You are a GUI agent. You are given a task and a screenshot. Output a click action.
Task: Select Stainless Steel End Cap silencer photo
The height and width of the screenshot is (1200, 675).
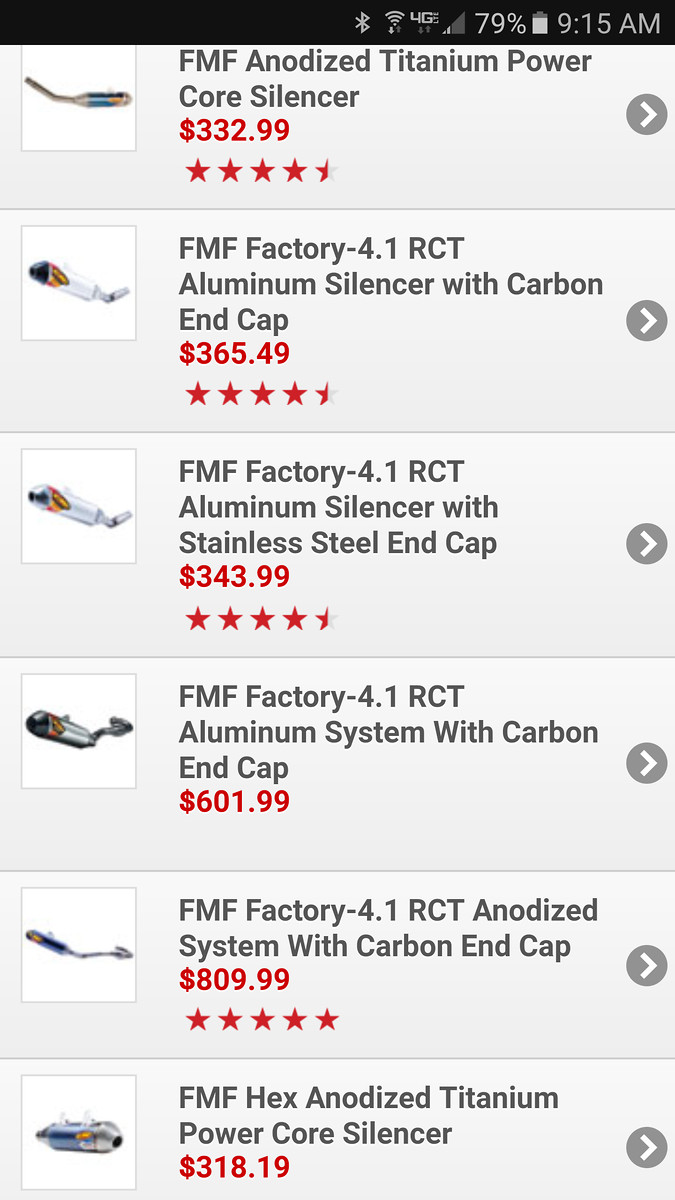click(x=79, y=506)
